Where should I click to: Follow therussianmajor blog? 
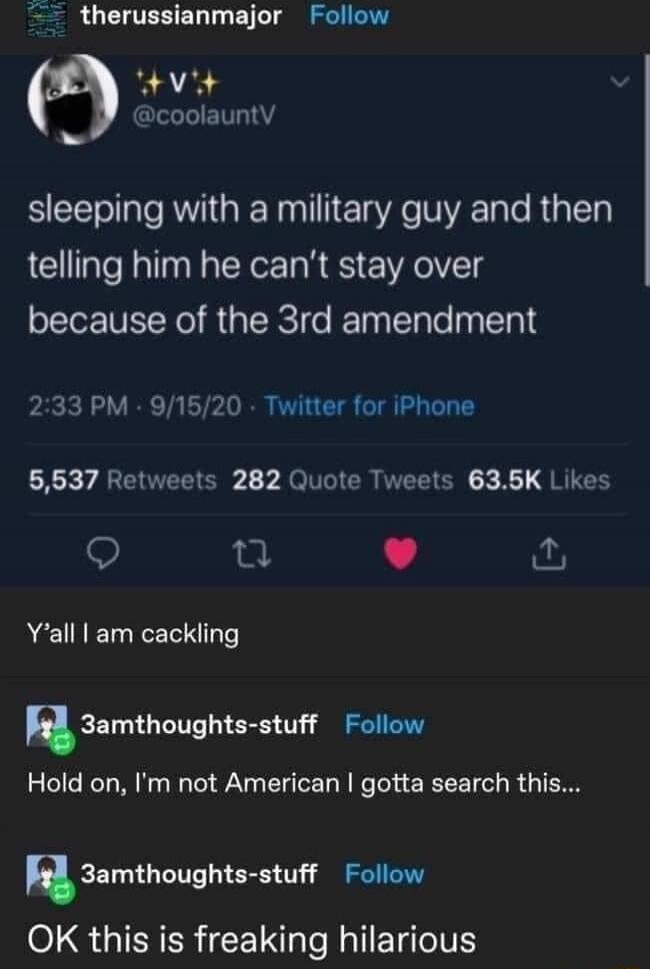[349, 15]
